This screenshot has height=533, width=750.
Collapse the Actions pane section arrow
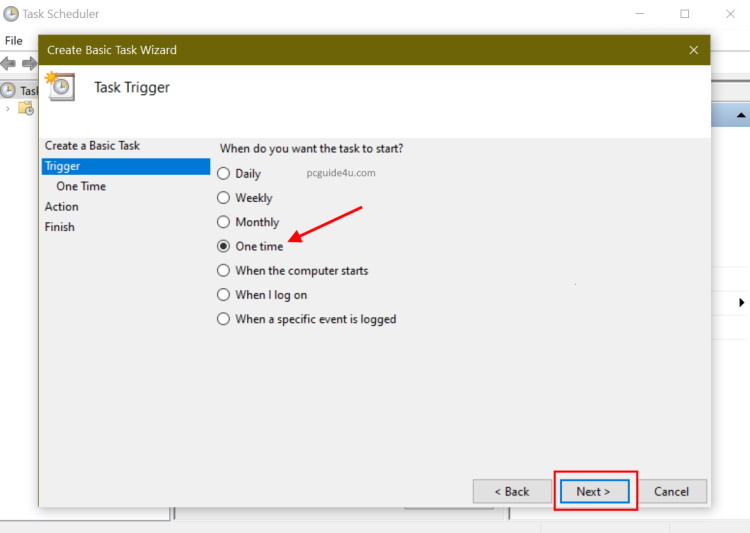(740, 116)
